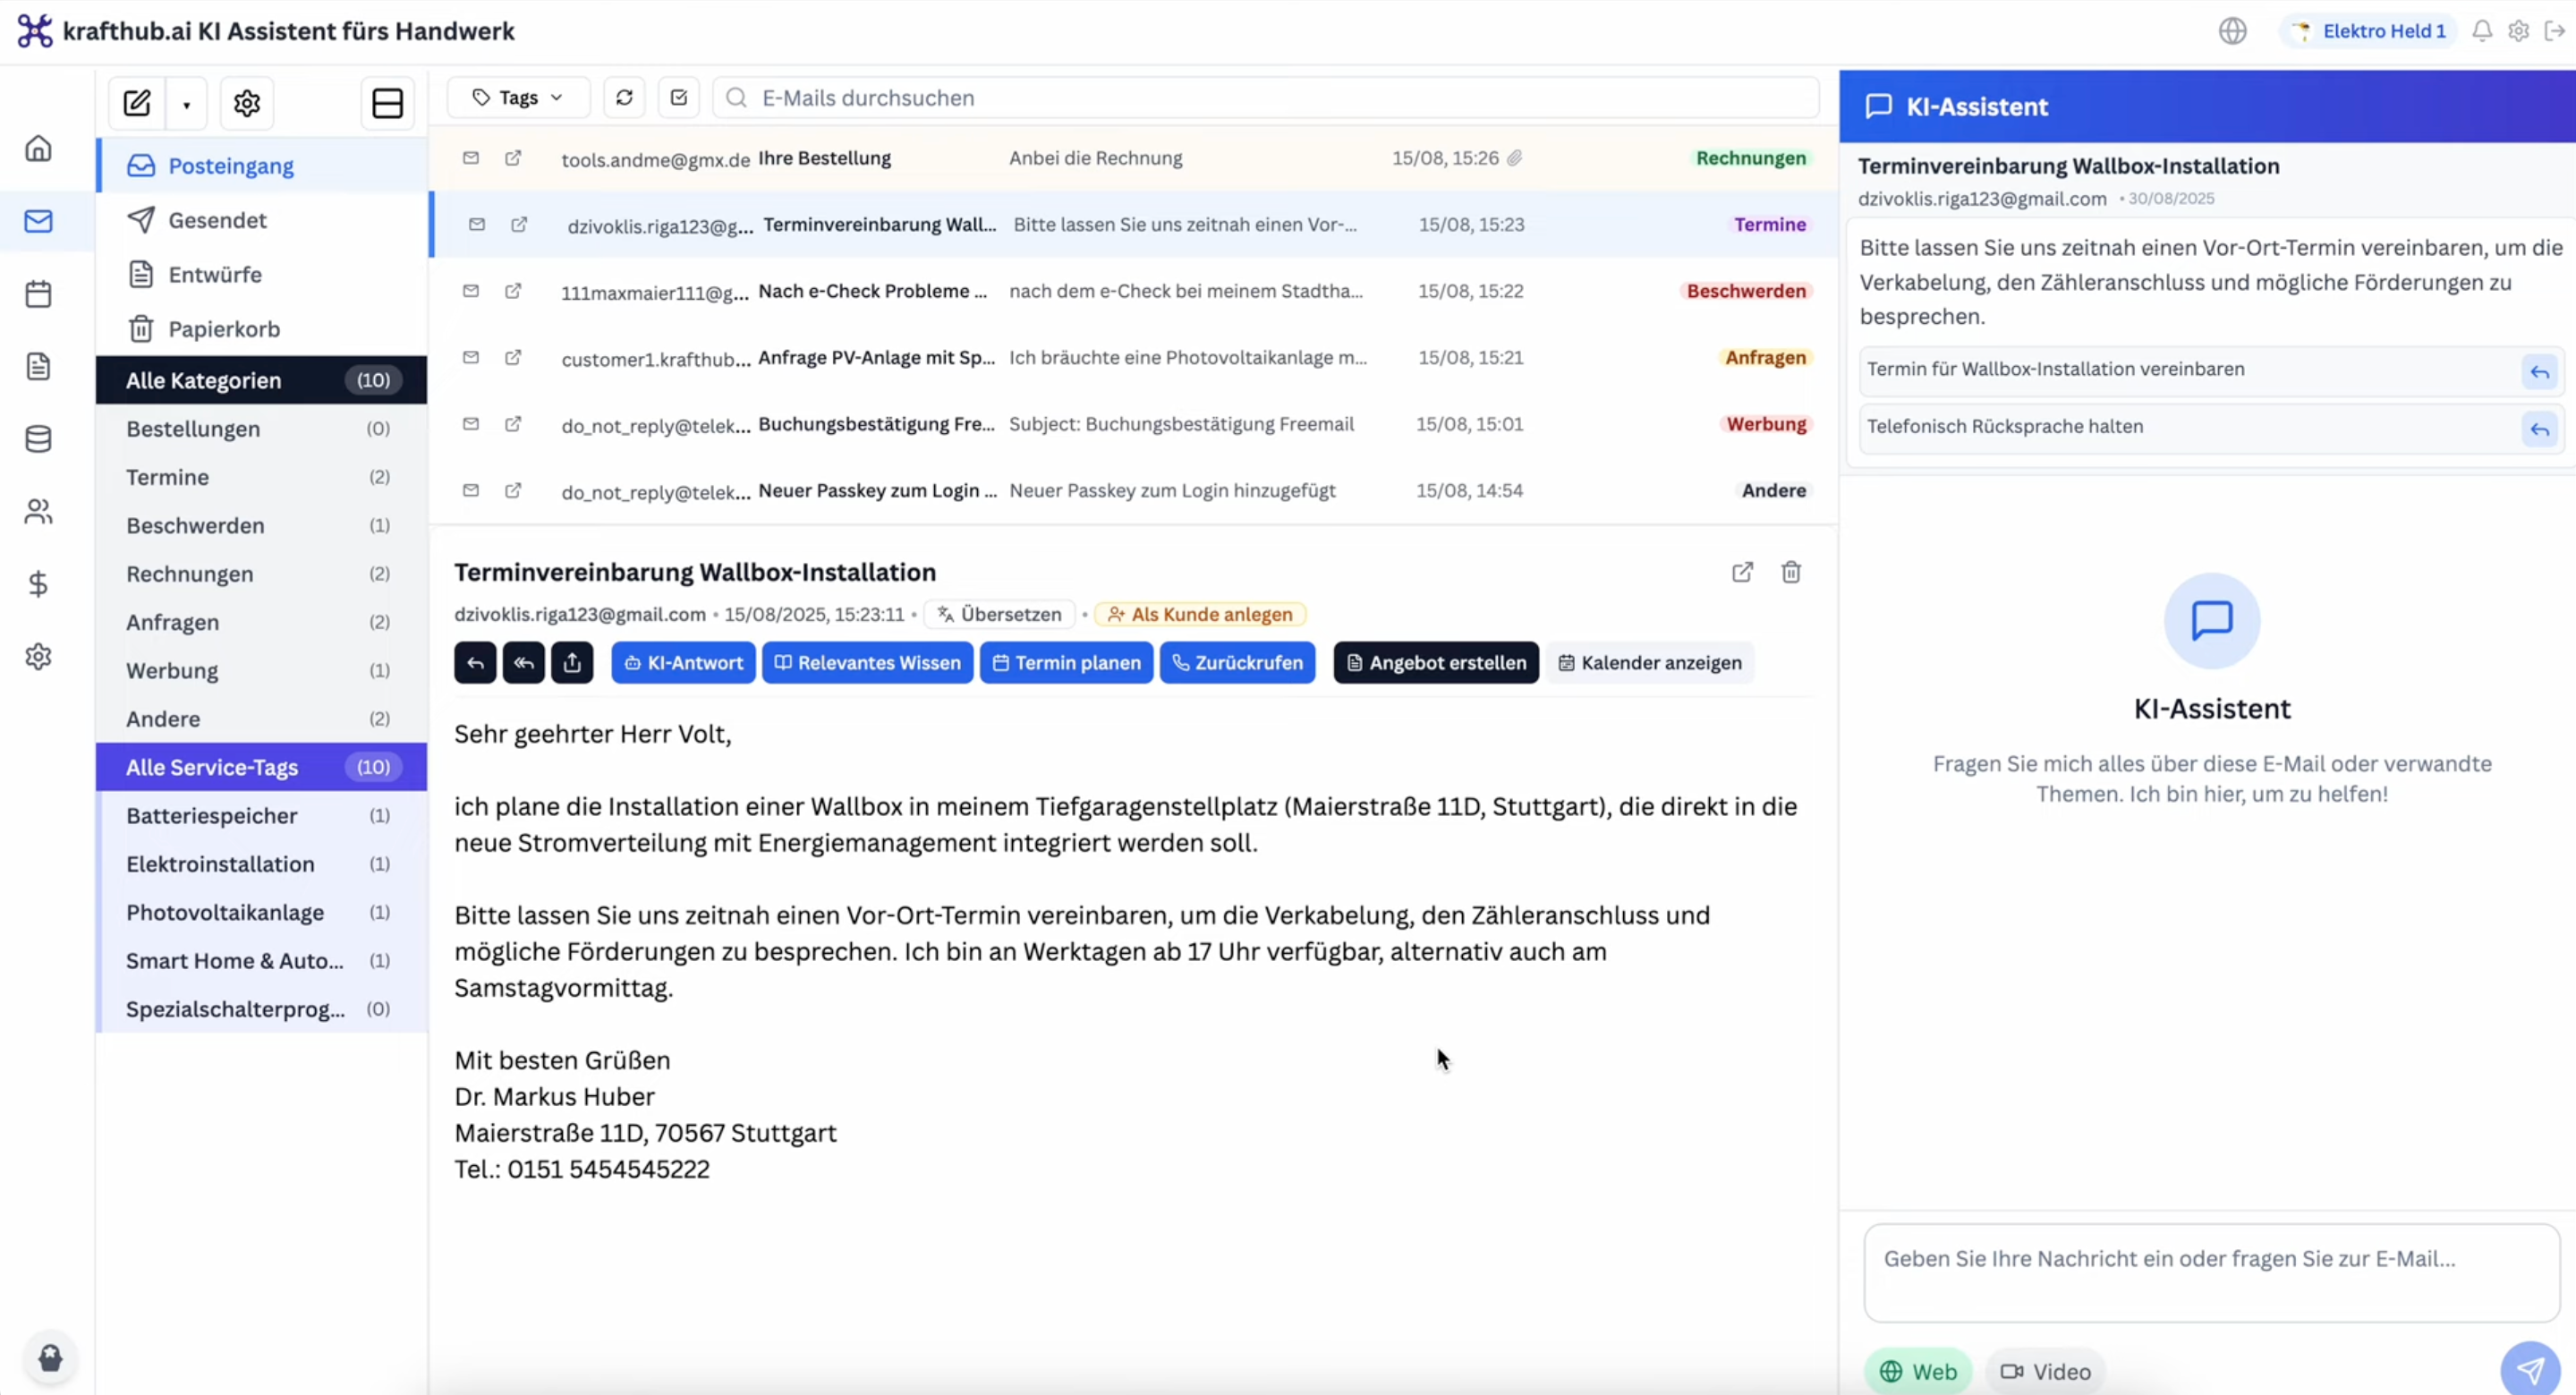Click the logout icon in top right
Screen dimensions: 2576x1395
tap(2555, 31)
